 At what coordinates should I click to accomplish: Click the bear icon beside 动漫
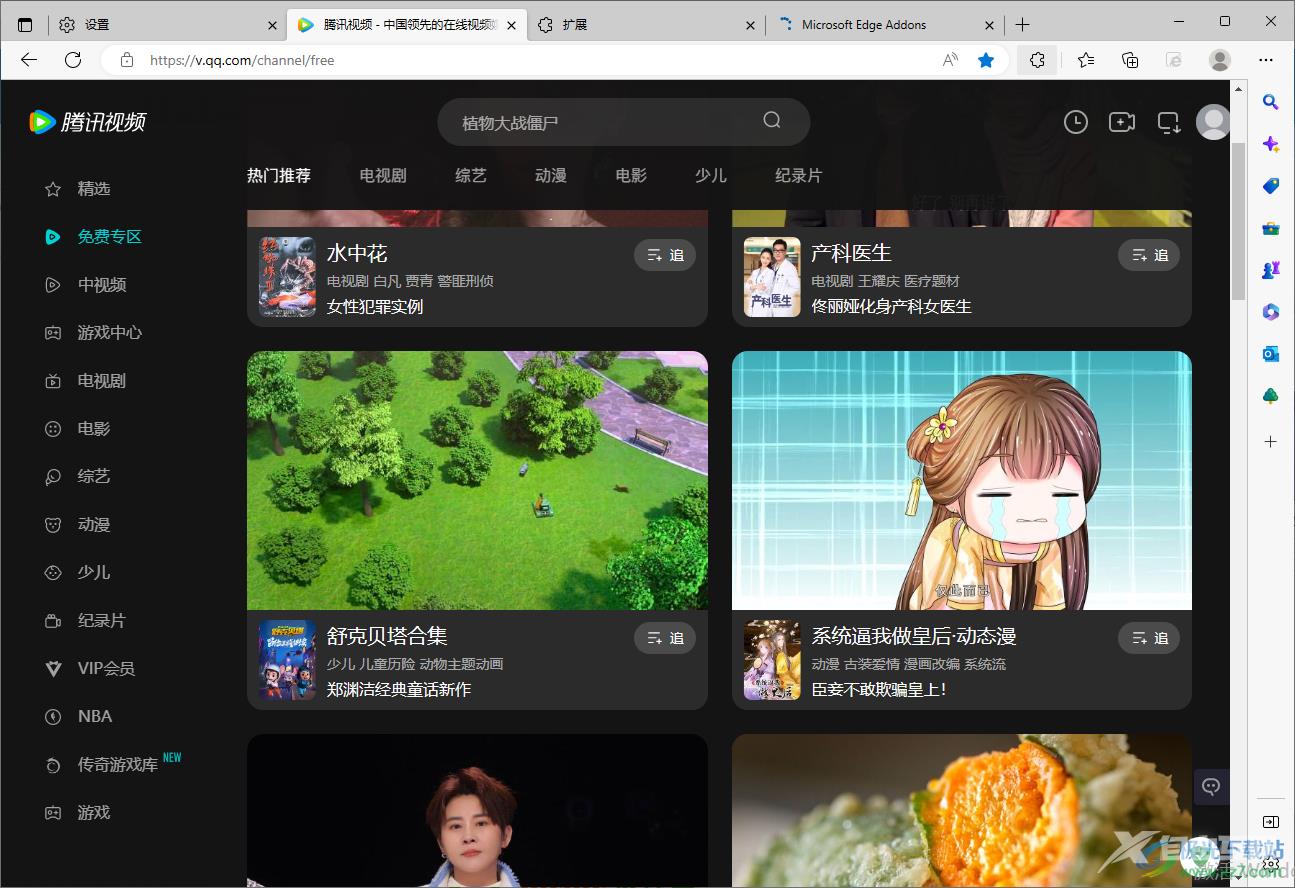[53, 525]
